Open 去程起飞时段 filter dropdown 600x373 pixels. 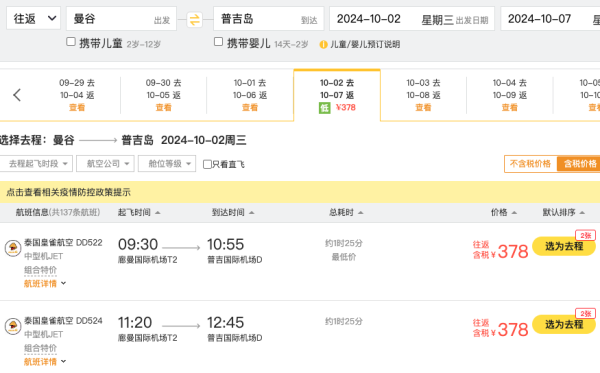click(x=36, y=164)
